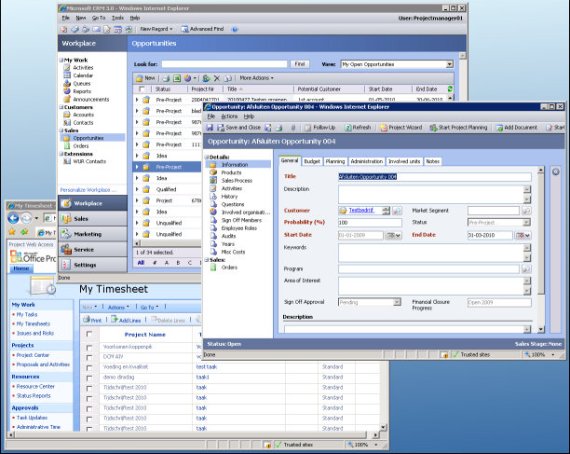Click Add Document in Opportunity toolbar

tap(517, 128)
